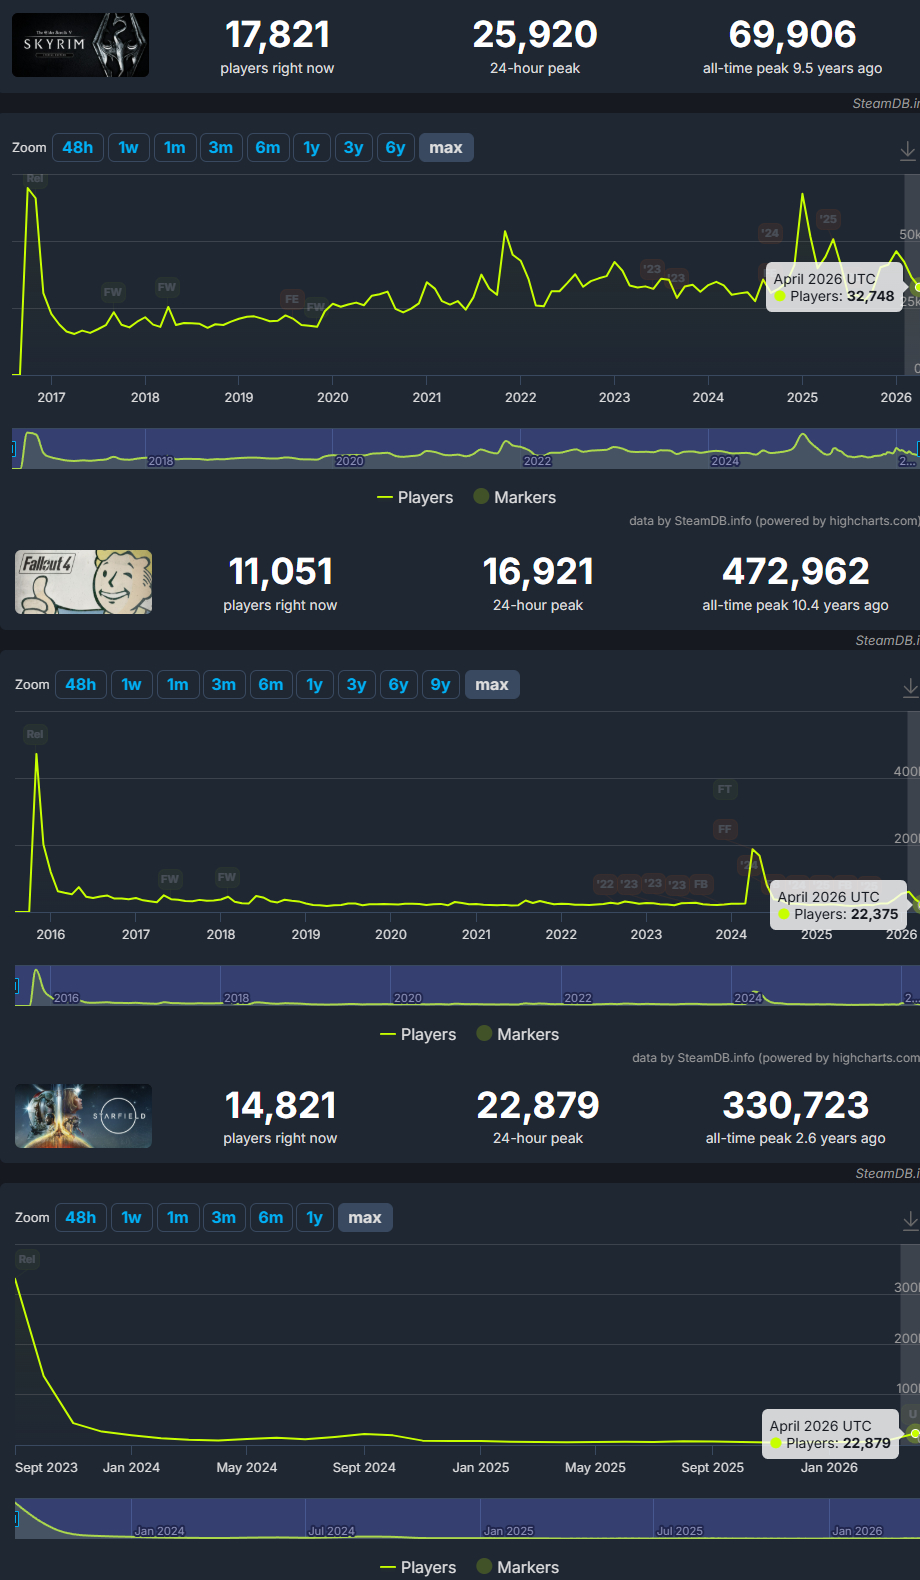Click the FE marker on the Skyrim chart
This screenshot has height=1580, width=920.
tap(292, 299)
